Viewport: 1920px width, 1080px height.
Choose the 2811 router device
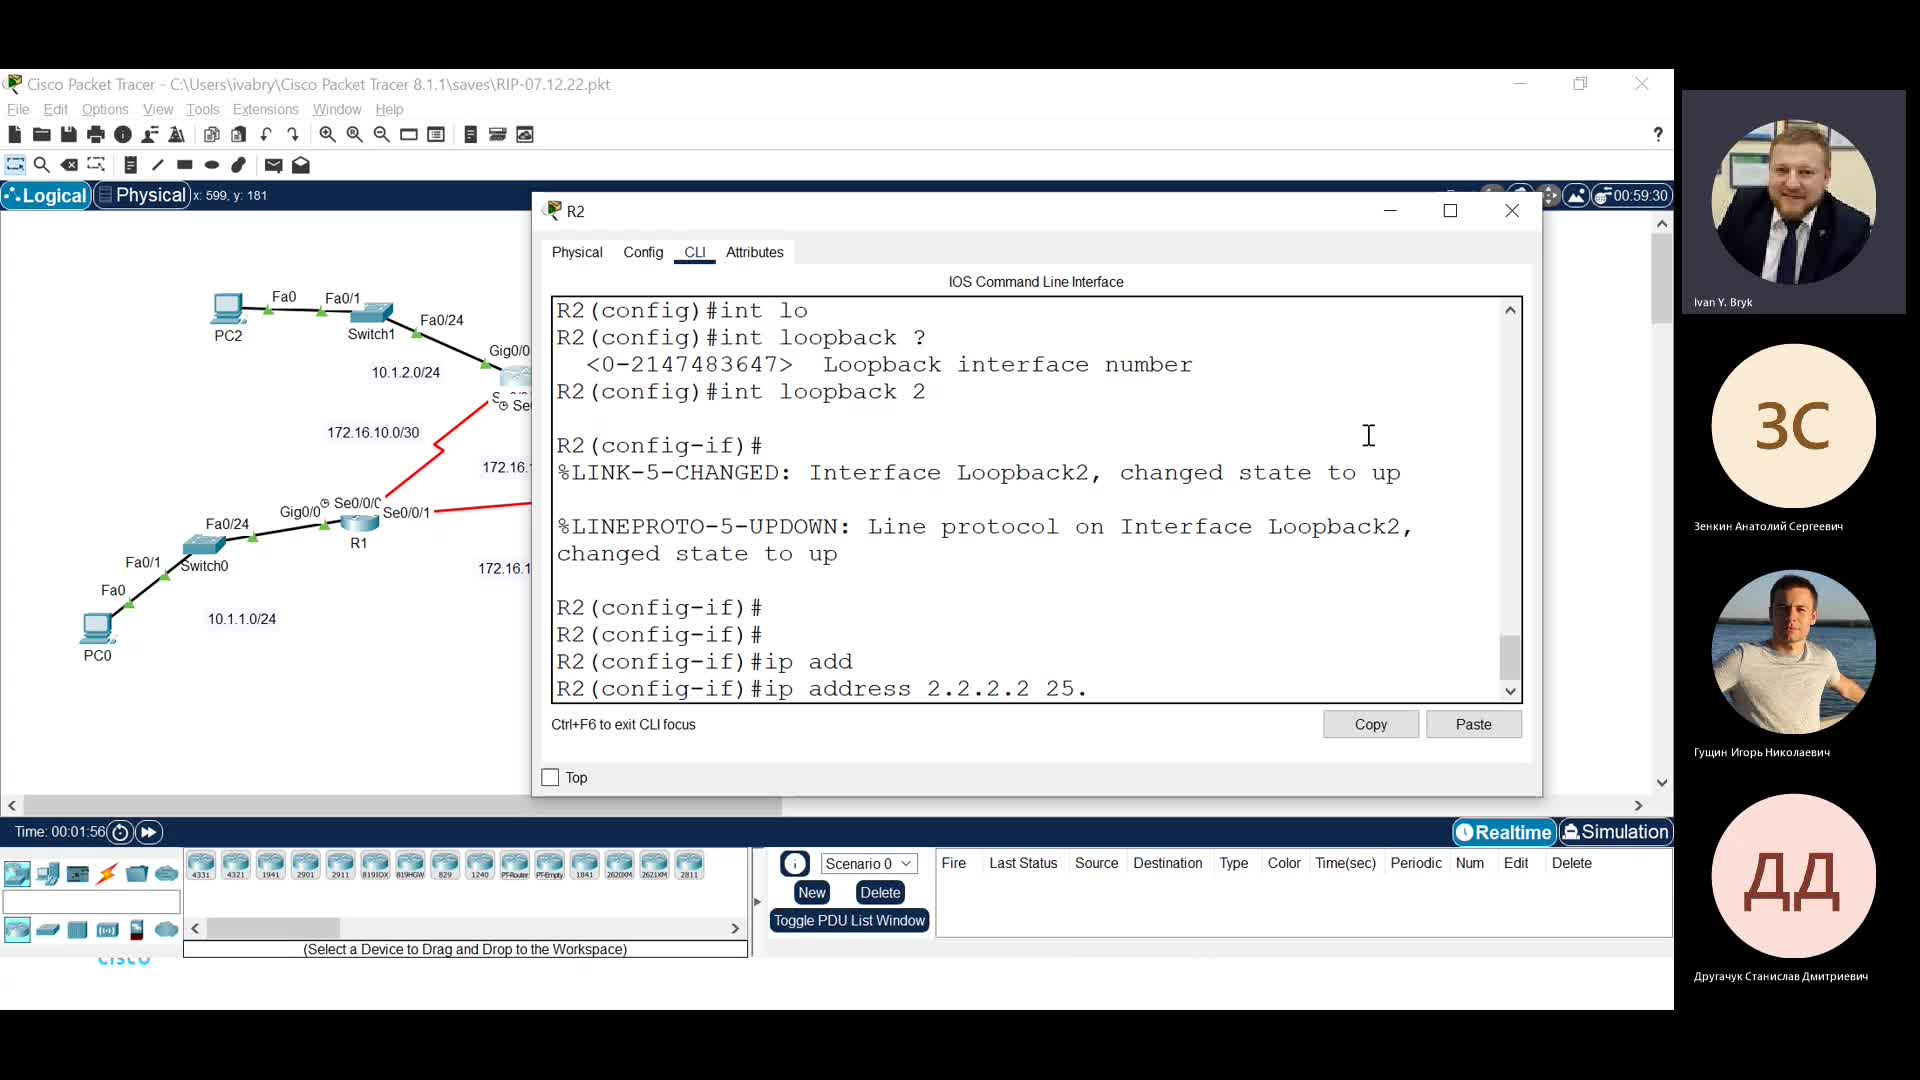689,866
